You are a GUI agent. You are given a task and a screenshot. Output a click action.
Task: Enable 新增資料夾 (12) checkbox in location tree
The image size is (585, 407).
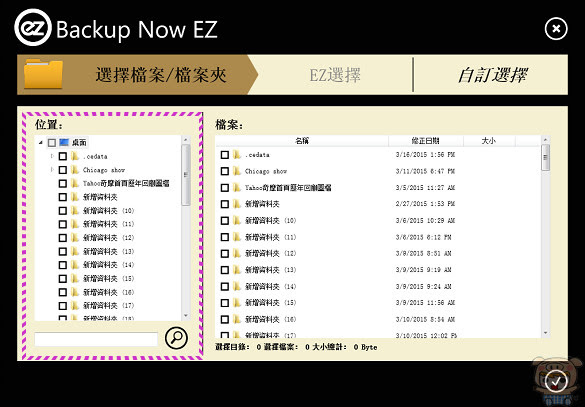[63, 238]
